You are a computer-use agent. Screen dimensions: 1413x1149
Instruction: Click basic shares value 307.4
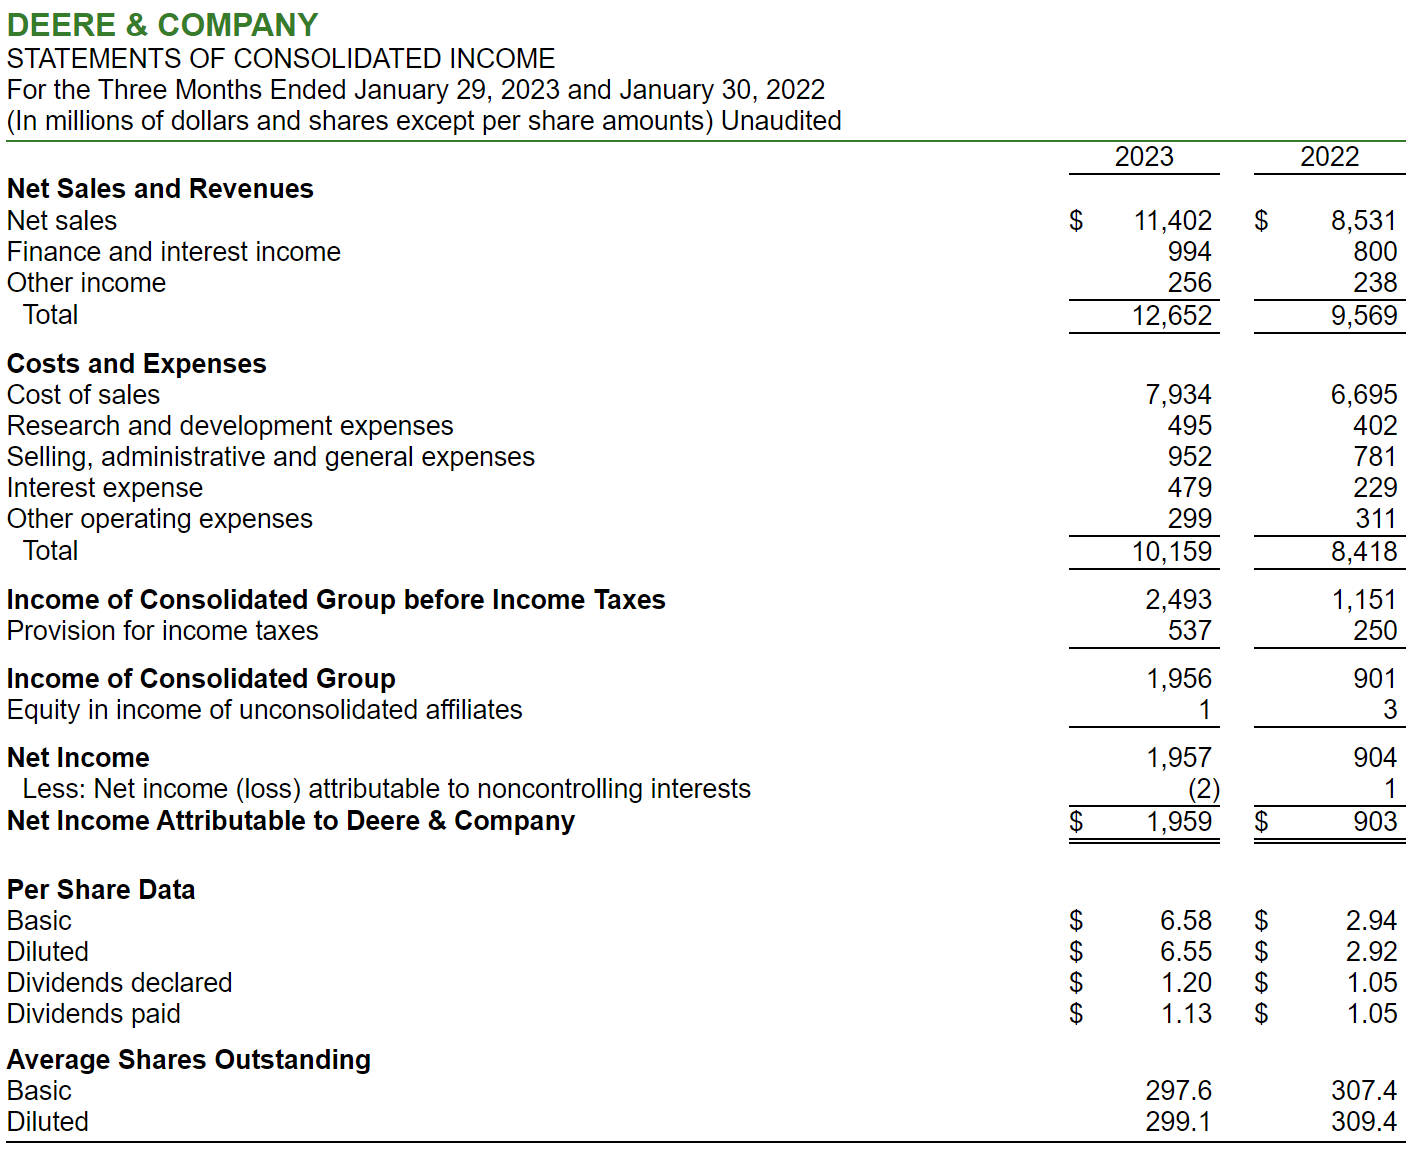click(1364, 1090)
